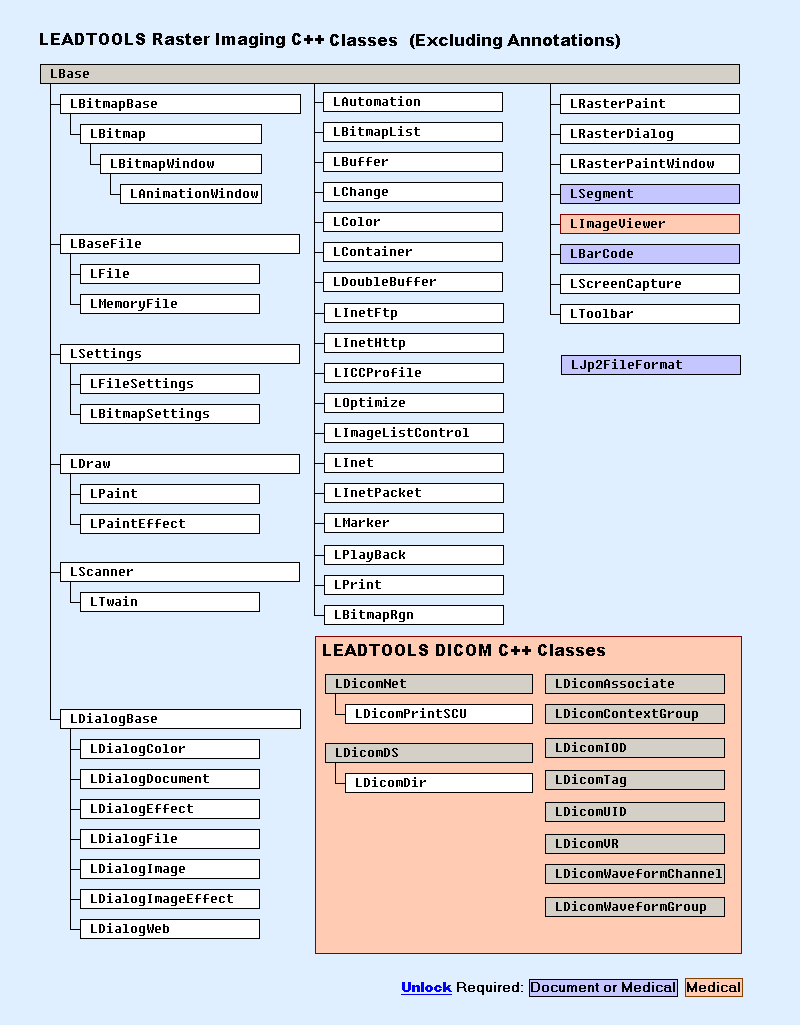Click the LBitmapBase class box
The image size is (800, 1025).
pyautogui.click(x=180, y=104)
